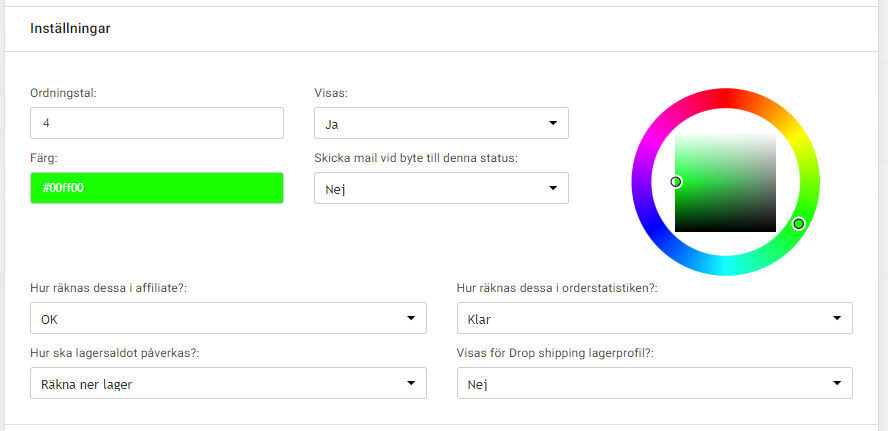Pick red at top of hue ring
The height and width of the screenshot is (431, 888).
click(x=725, y=96)
